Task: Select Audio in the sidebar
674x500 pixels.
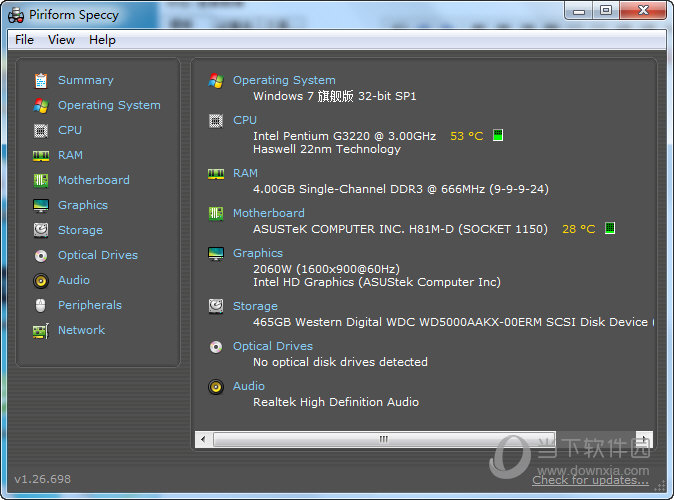Action: click(x=74, y=280)
